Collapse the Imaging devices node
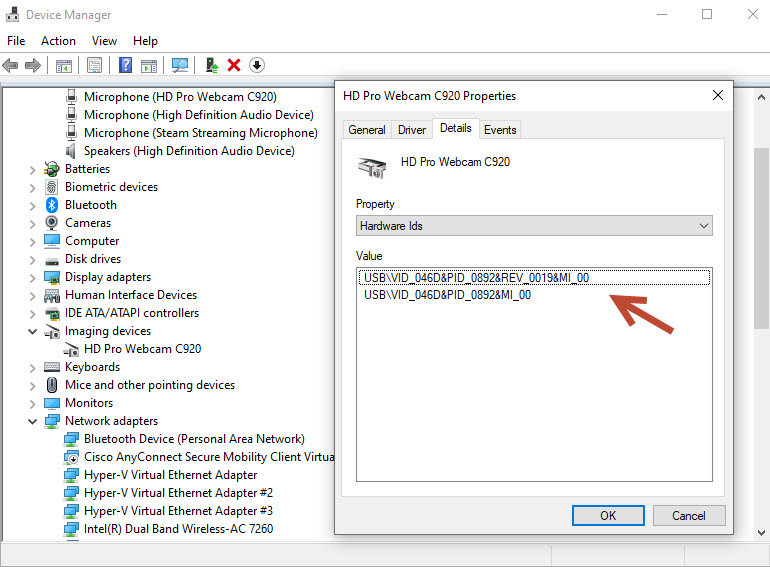 pos(32,331)
